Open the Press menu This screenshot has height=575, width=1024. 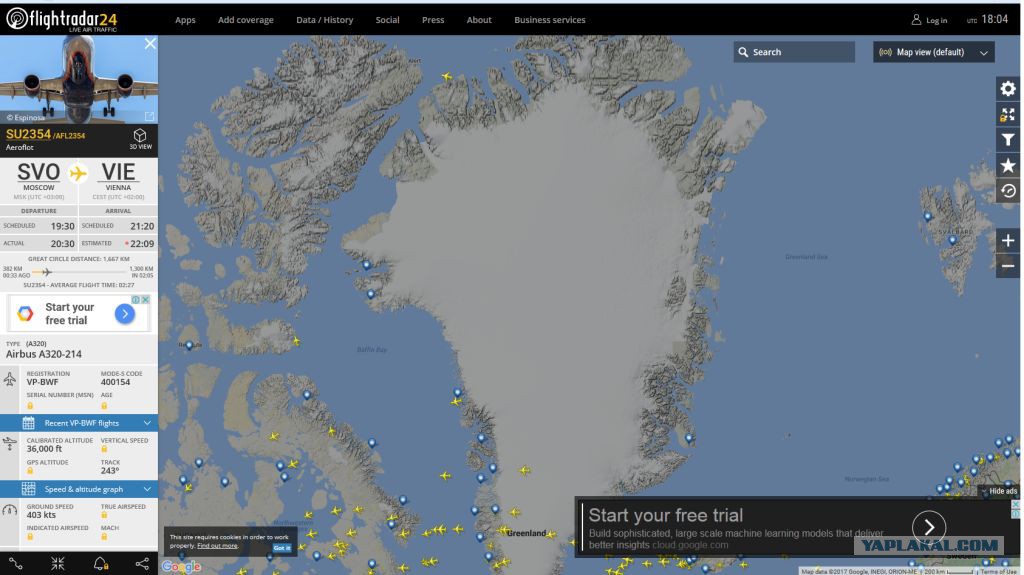coord(433,20)
